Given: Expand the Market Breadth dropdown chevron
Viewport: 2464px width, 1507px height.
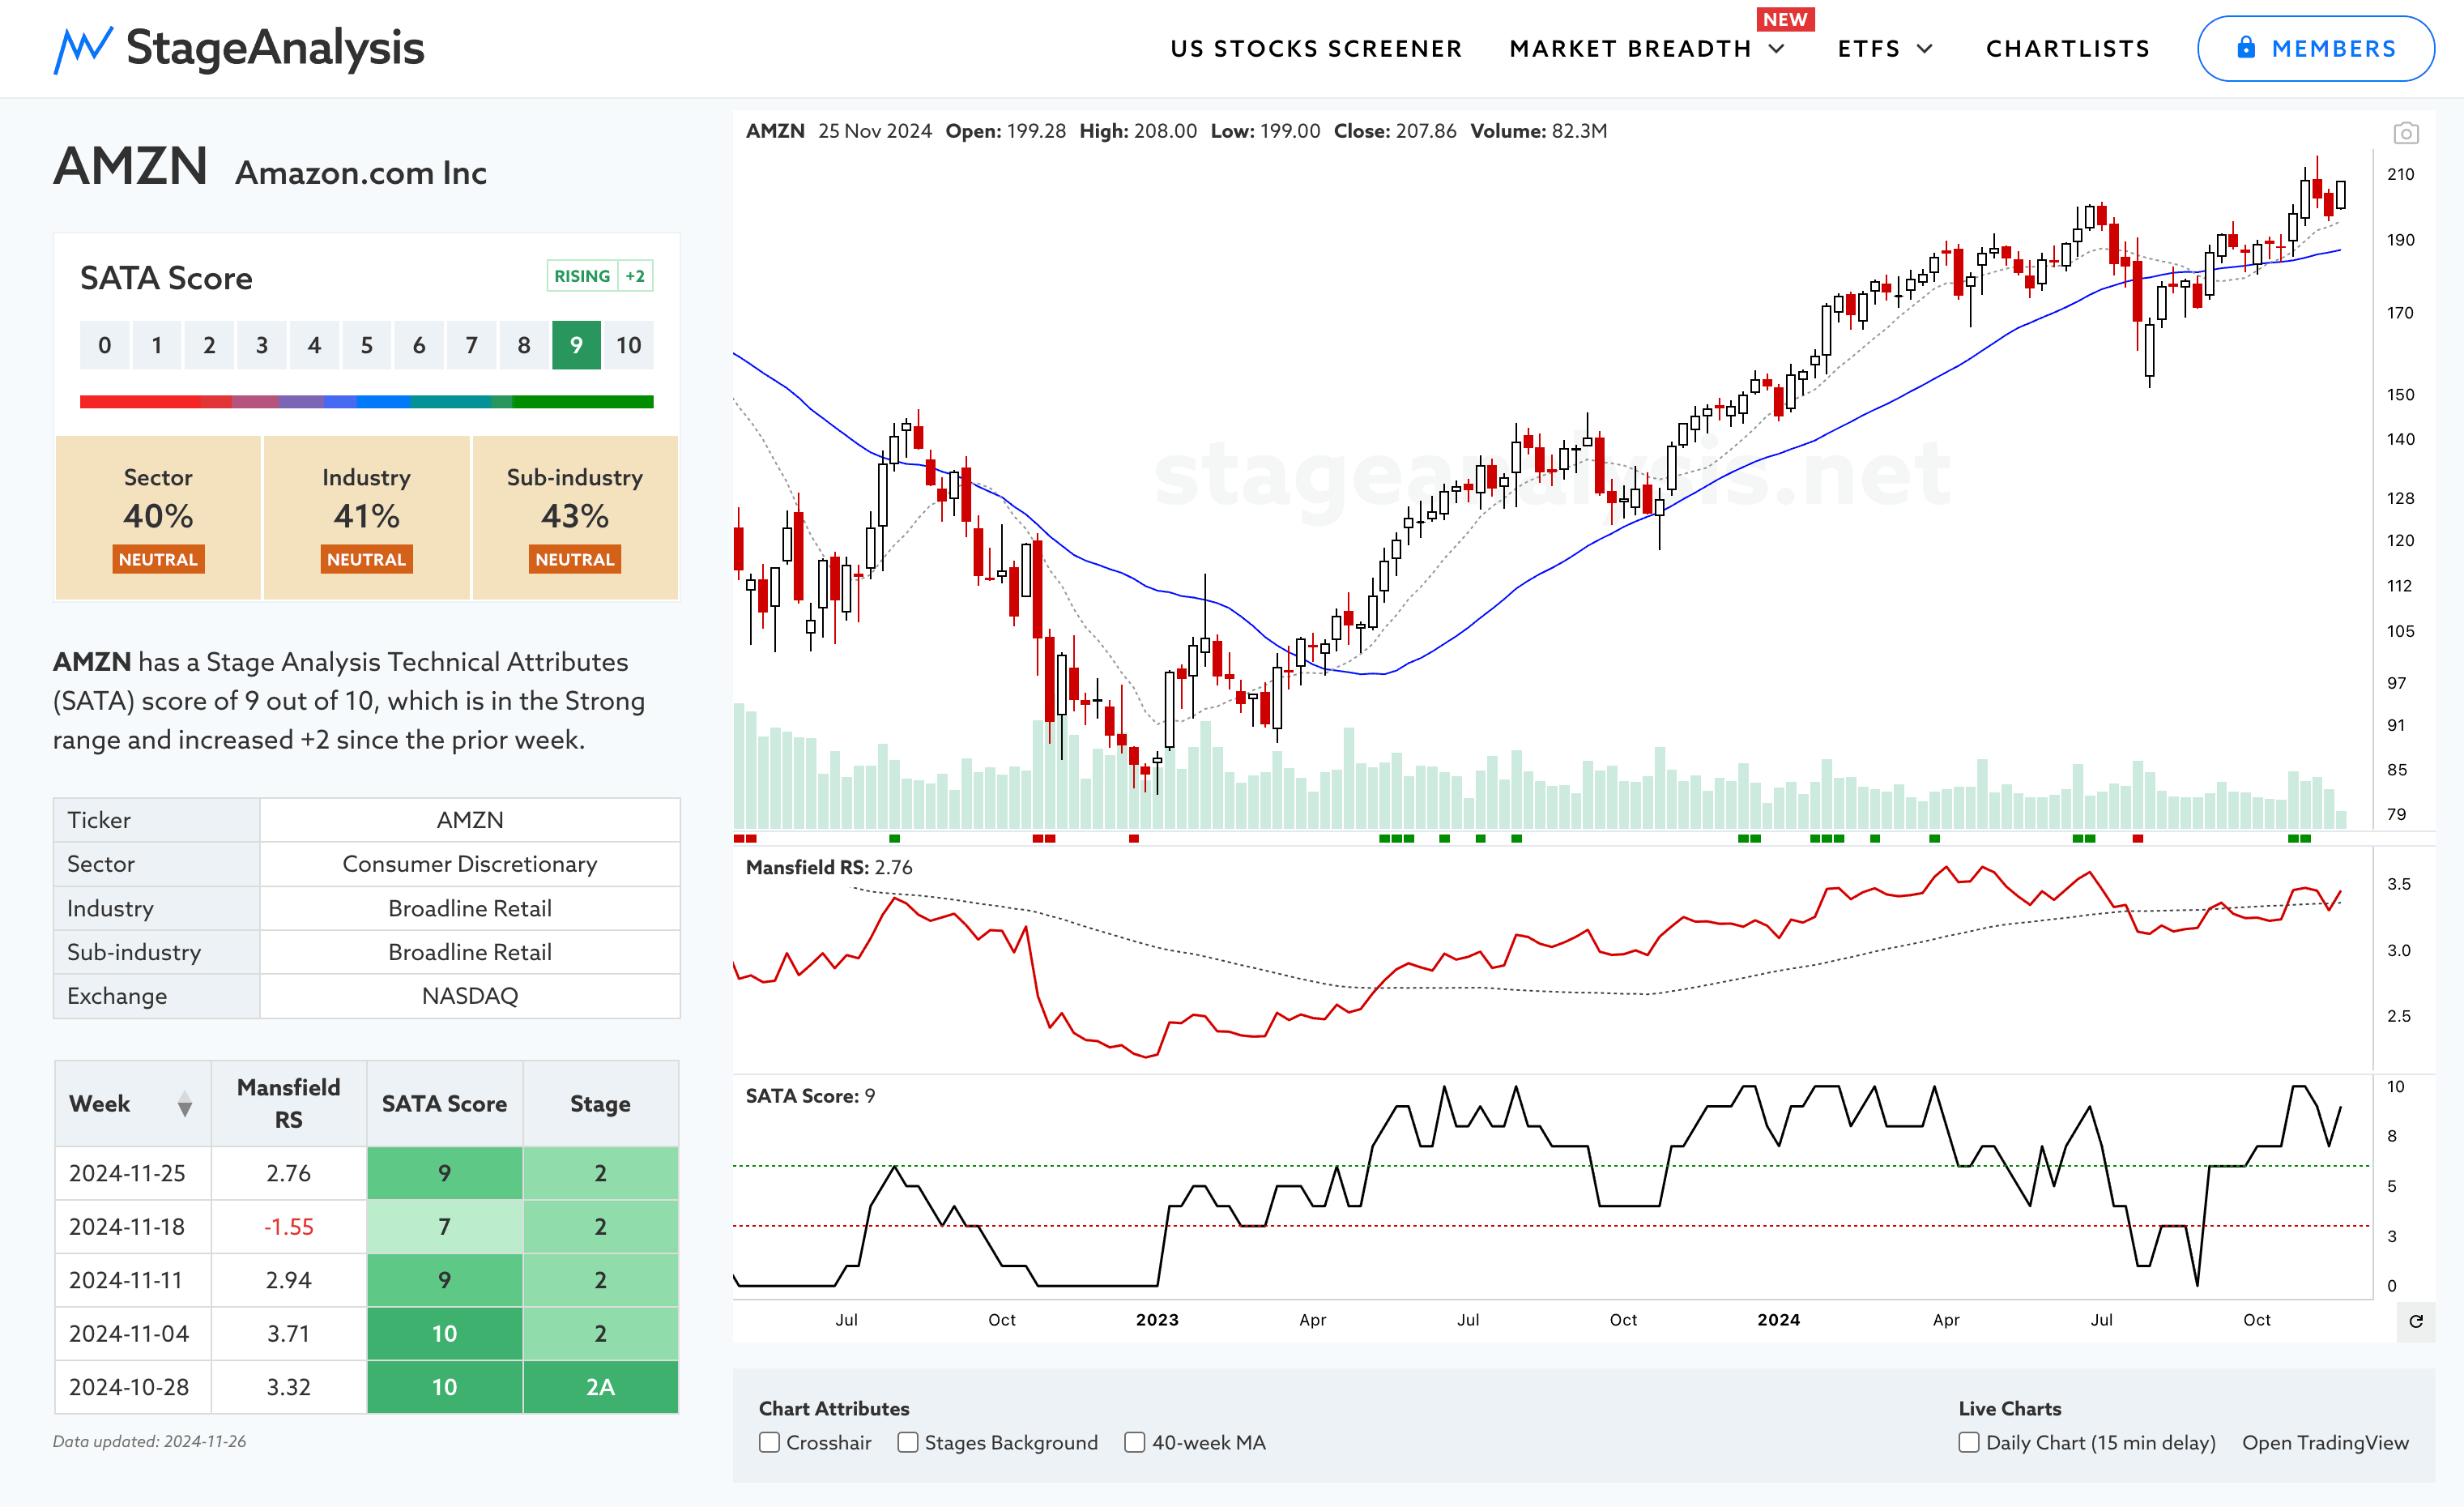Looking at the screenshot, I should pyautogui.click(x=1777, y=49).
